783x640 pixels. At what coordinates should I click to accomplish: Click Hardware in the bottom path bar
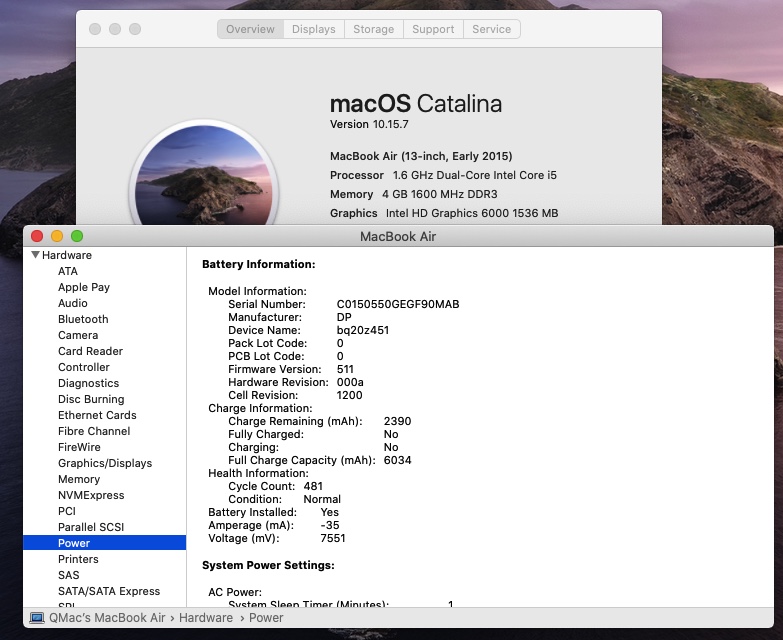(x=206, y=618)
